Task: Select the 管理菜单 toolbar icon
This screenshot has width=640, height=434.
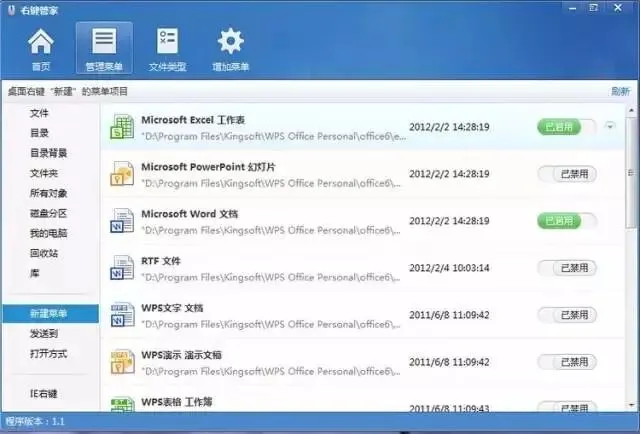Action: click(x=104, y=49)
